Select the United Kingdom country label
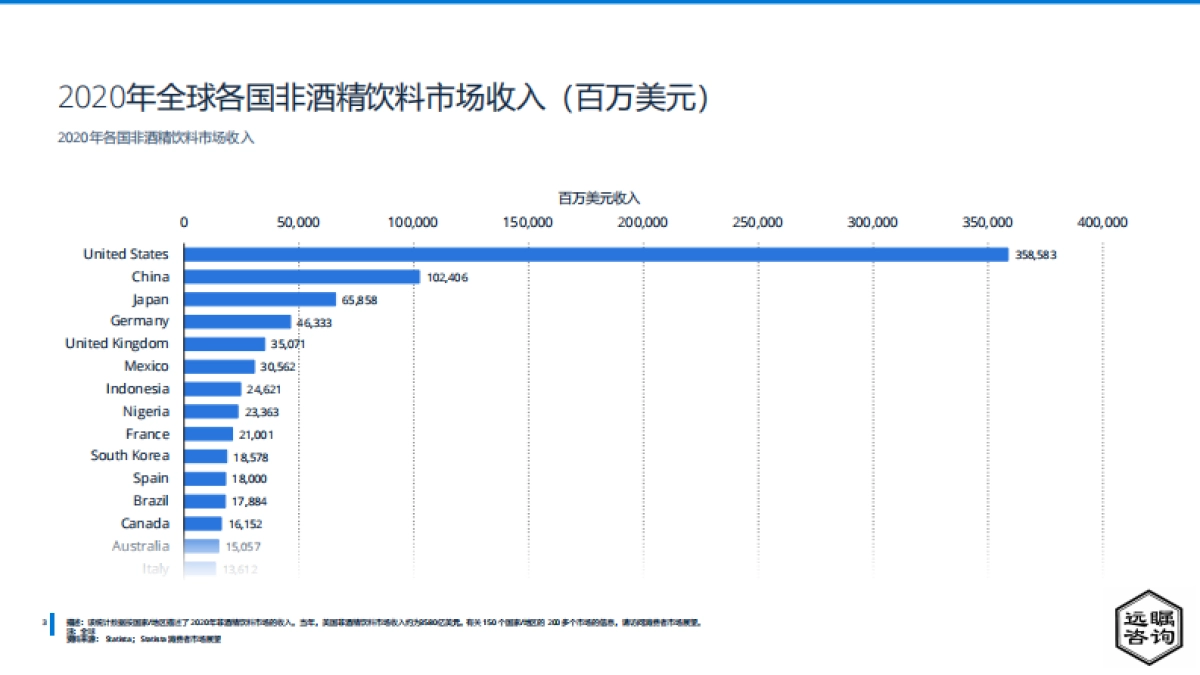The height and width of the screenshot is (675, 1200). pos(117,343)
